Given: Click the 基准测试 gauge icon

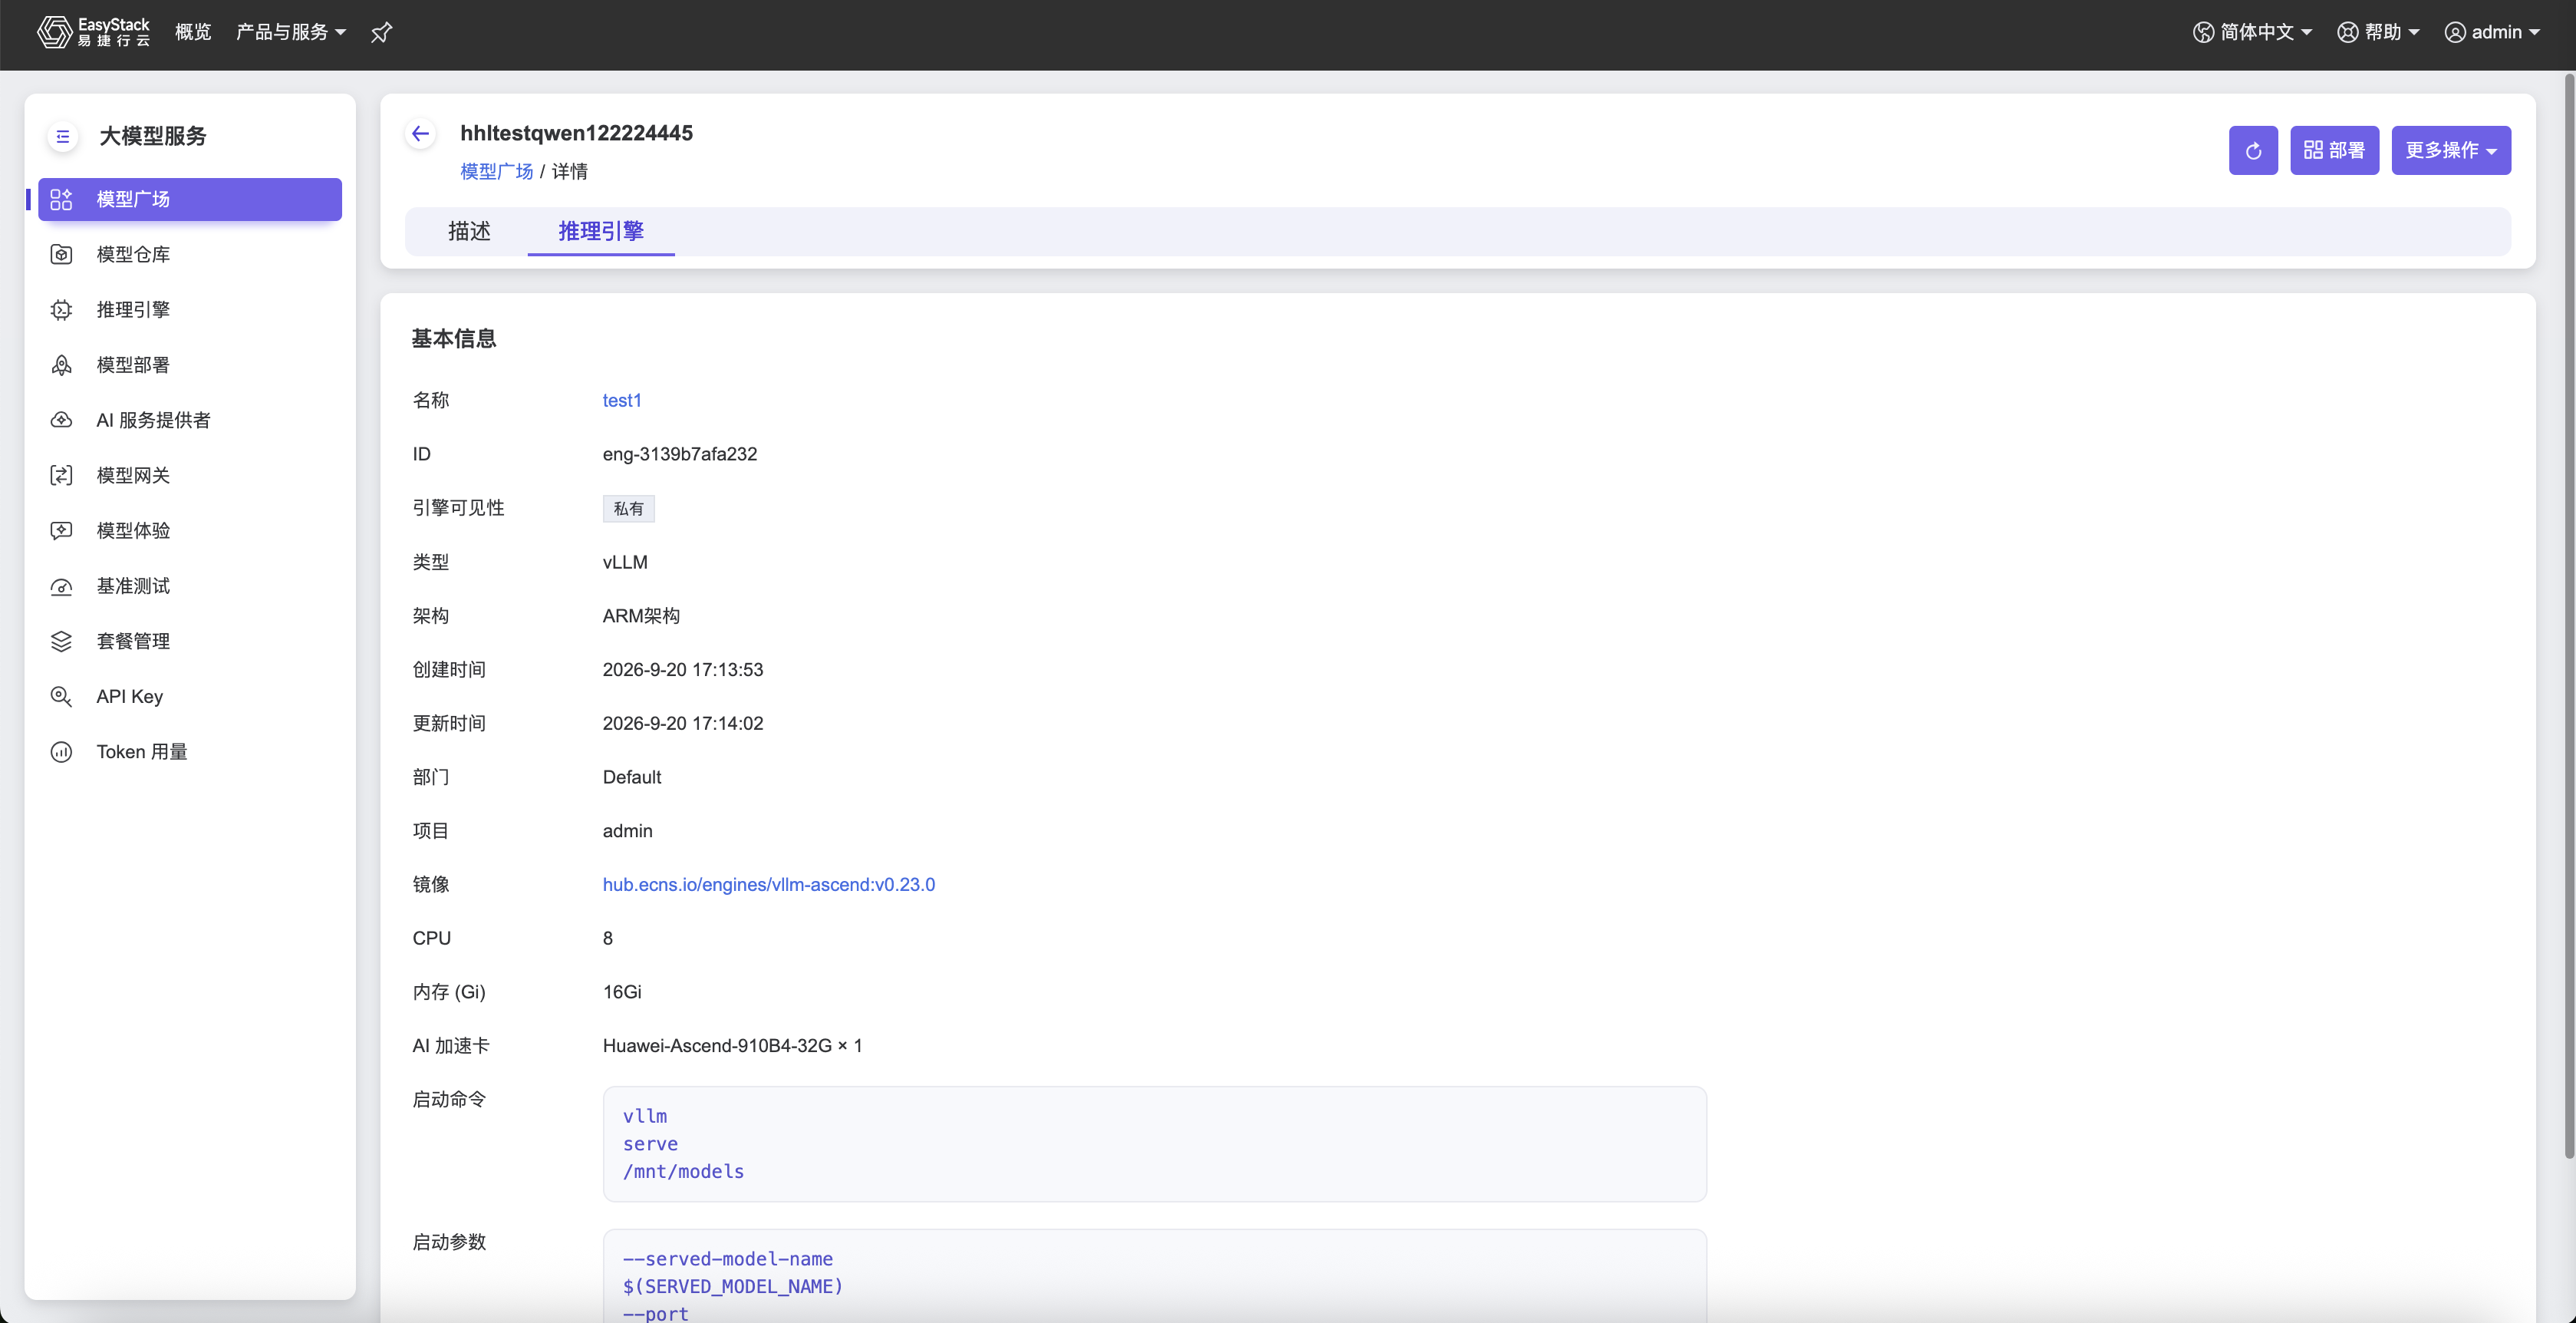Looking at the screenshot, I should tap(61, 586).
